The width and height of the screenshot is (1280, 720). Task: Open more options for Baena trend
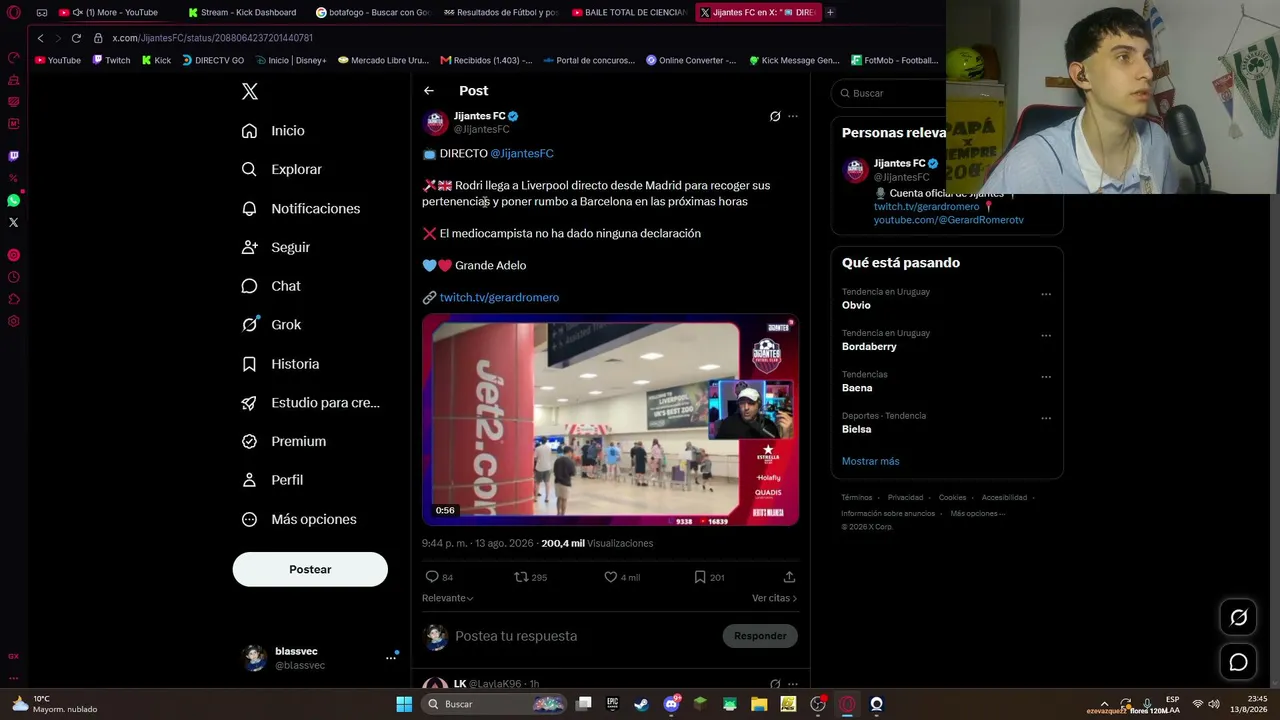coord(1046,377)
